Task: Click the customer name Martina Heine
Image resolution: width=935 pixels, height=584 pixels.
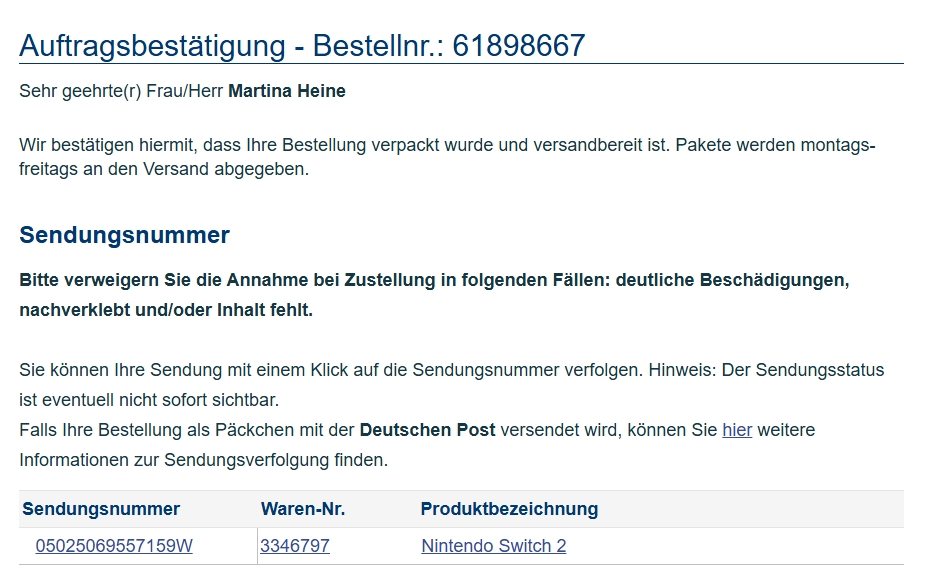Action: [x=287, y=91]
